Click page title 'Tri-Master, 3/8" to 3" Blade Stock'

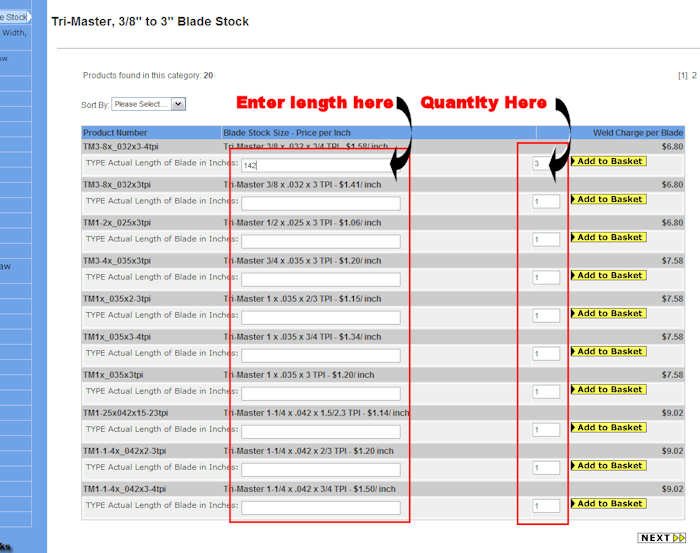tap(150, 21)
